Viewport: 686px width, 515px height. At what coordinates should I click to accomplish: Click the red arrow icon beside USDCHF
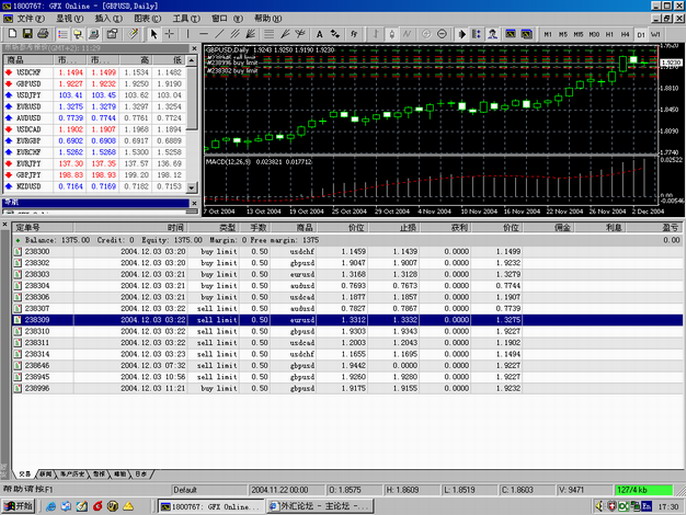[x=9, y=72]
